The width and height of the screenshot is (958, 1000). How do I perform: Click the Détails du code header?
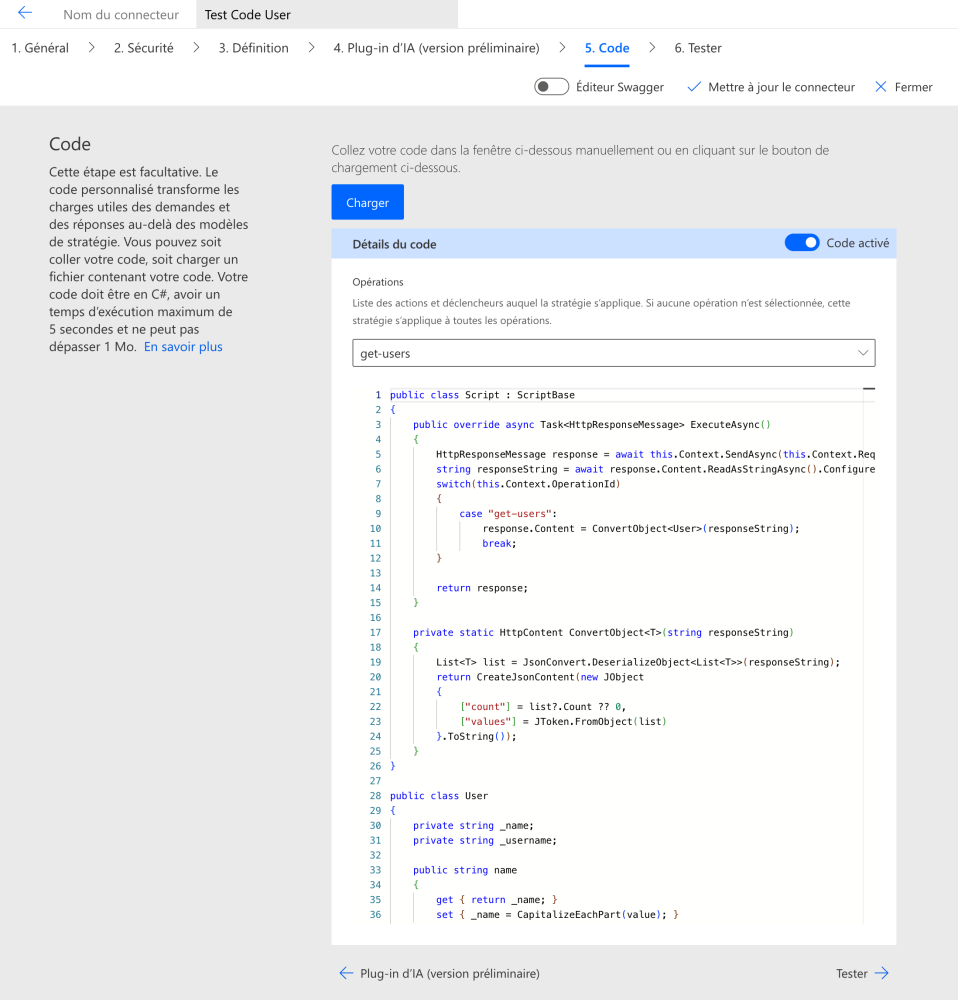394,244
